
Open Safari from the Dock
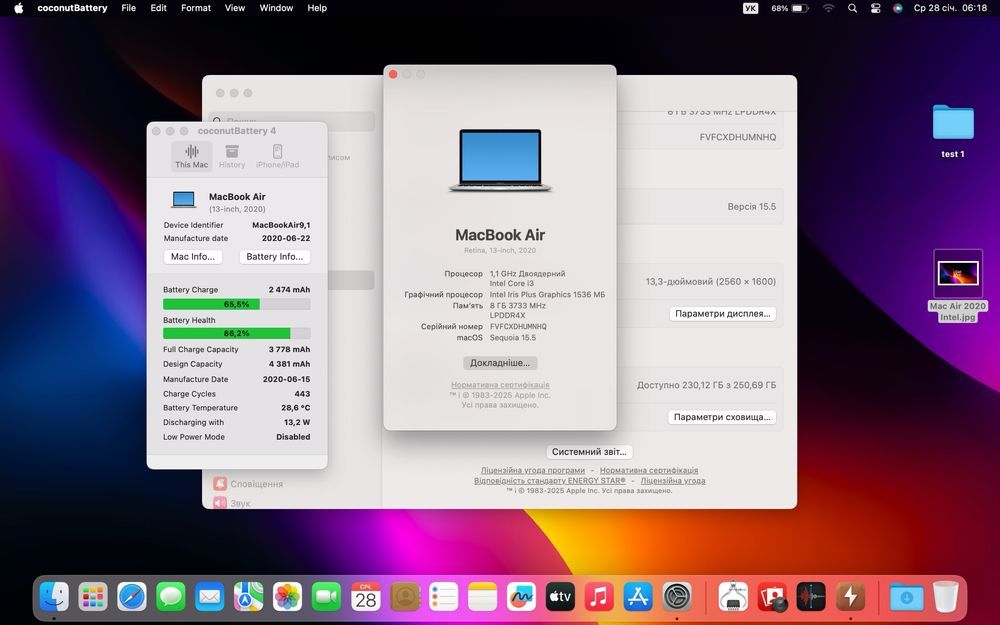(x=132, y=598)
